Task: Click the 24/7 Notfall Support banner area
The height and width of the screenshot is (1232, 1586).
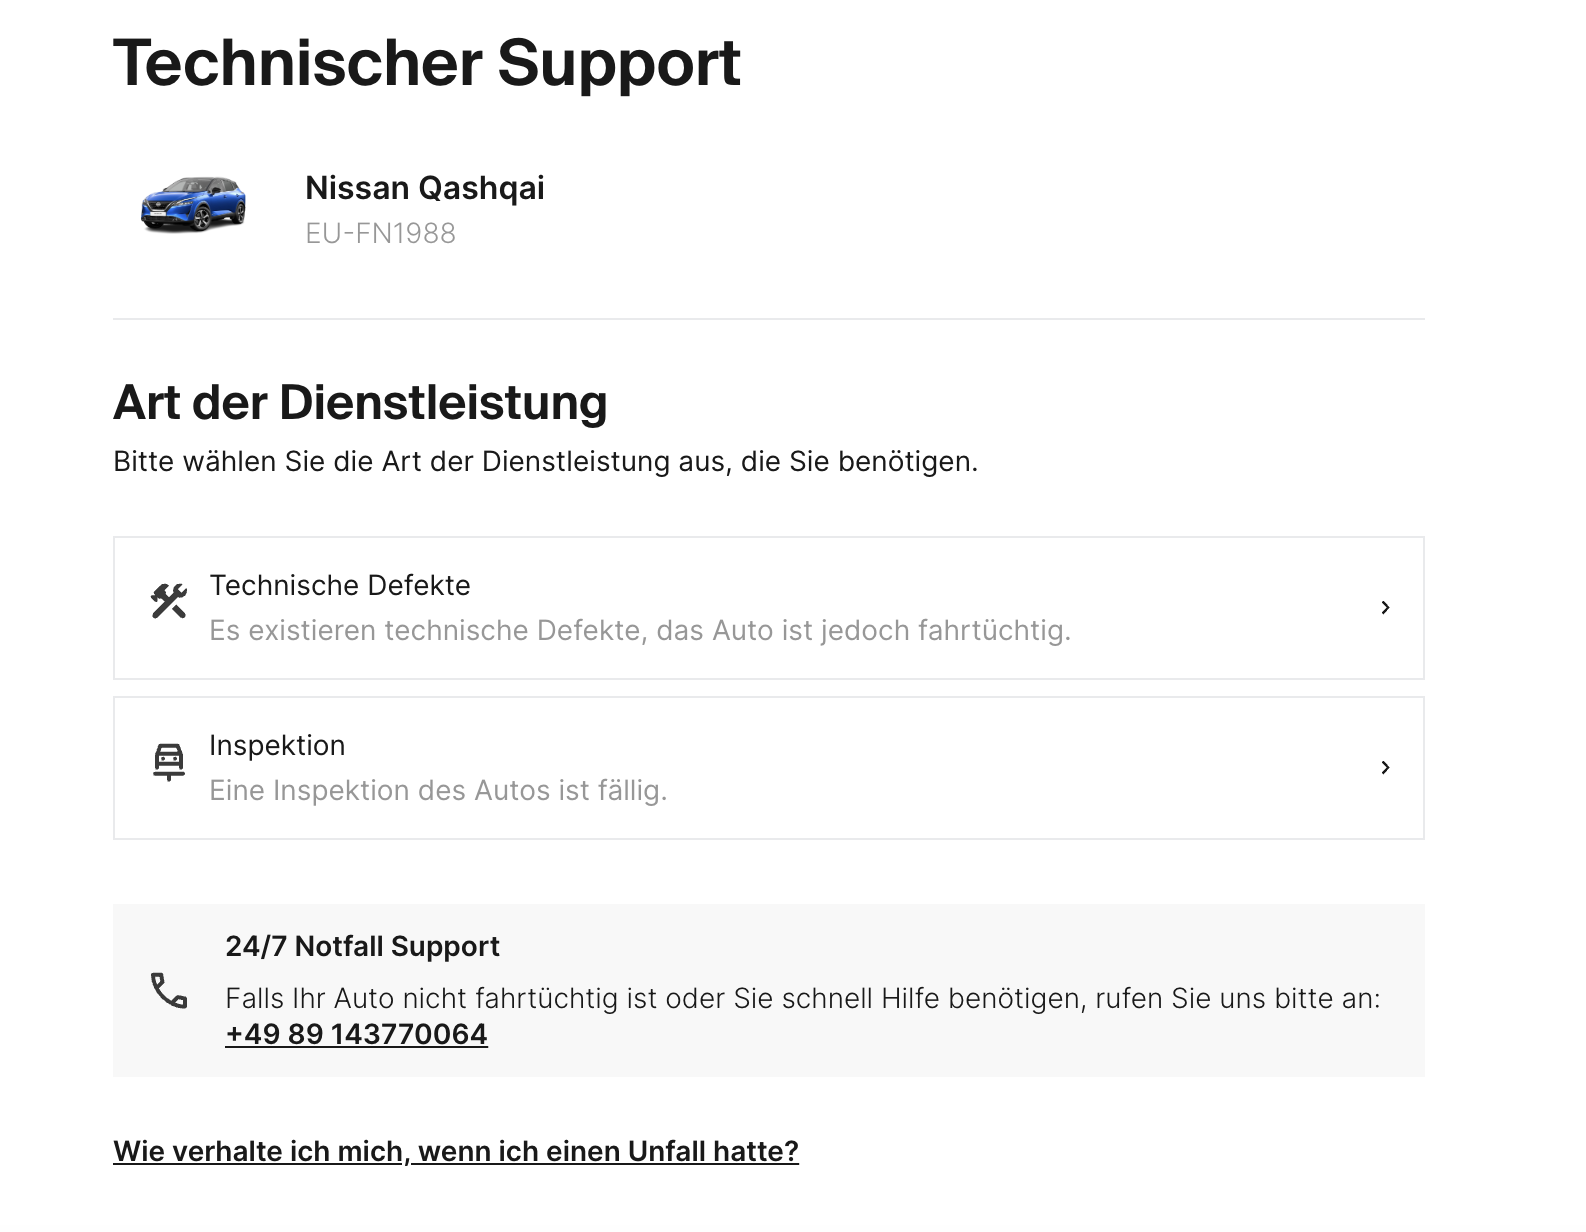Action: 768,990
